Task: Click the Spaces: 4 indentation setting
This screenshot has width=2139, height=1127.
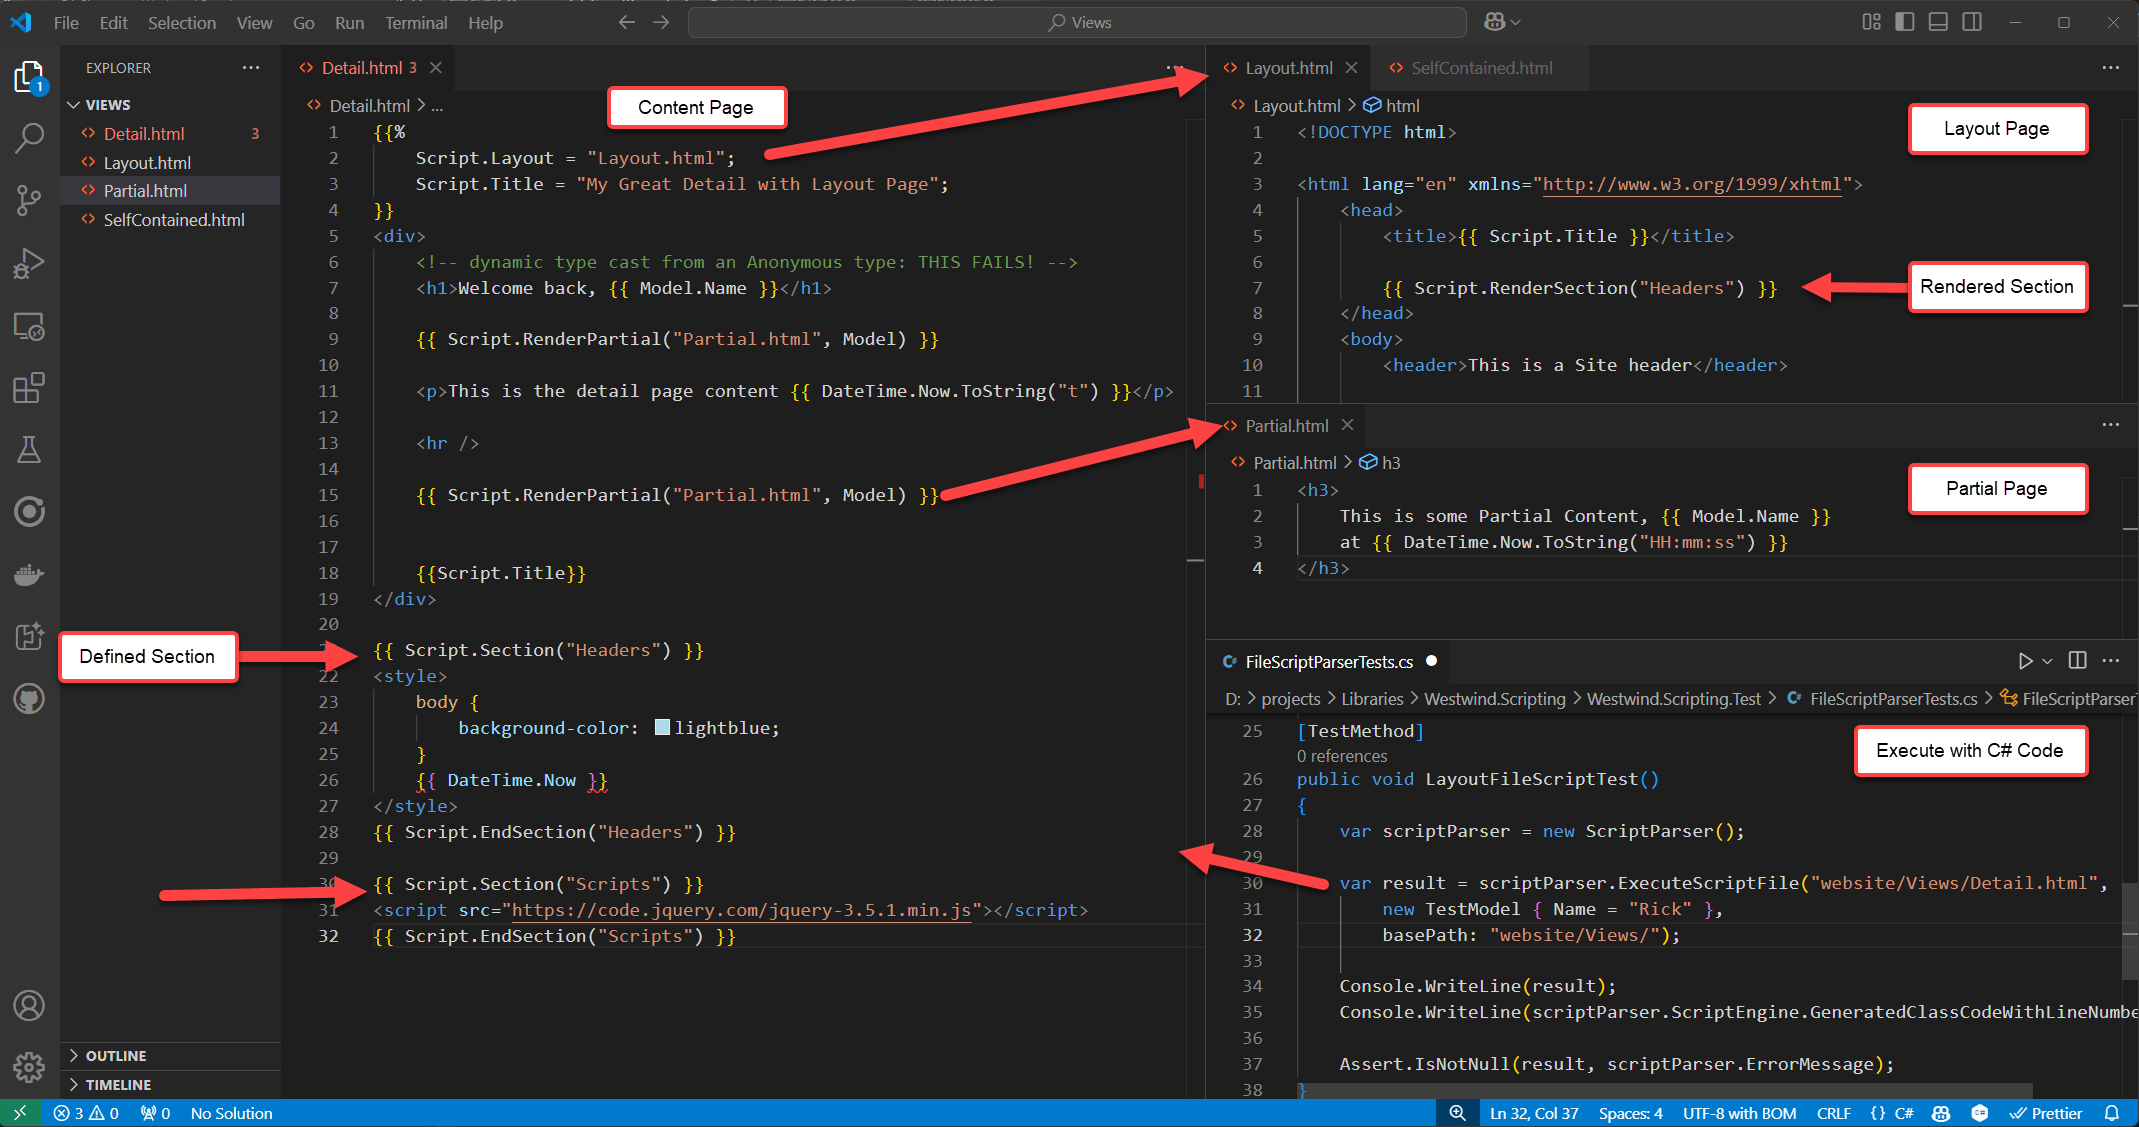Action: click(1630, 1113)
